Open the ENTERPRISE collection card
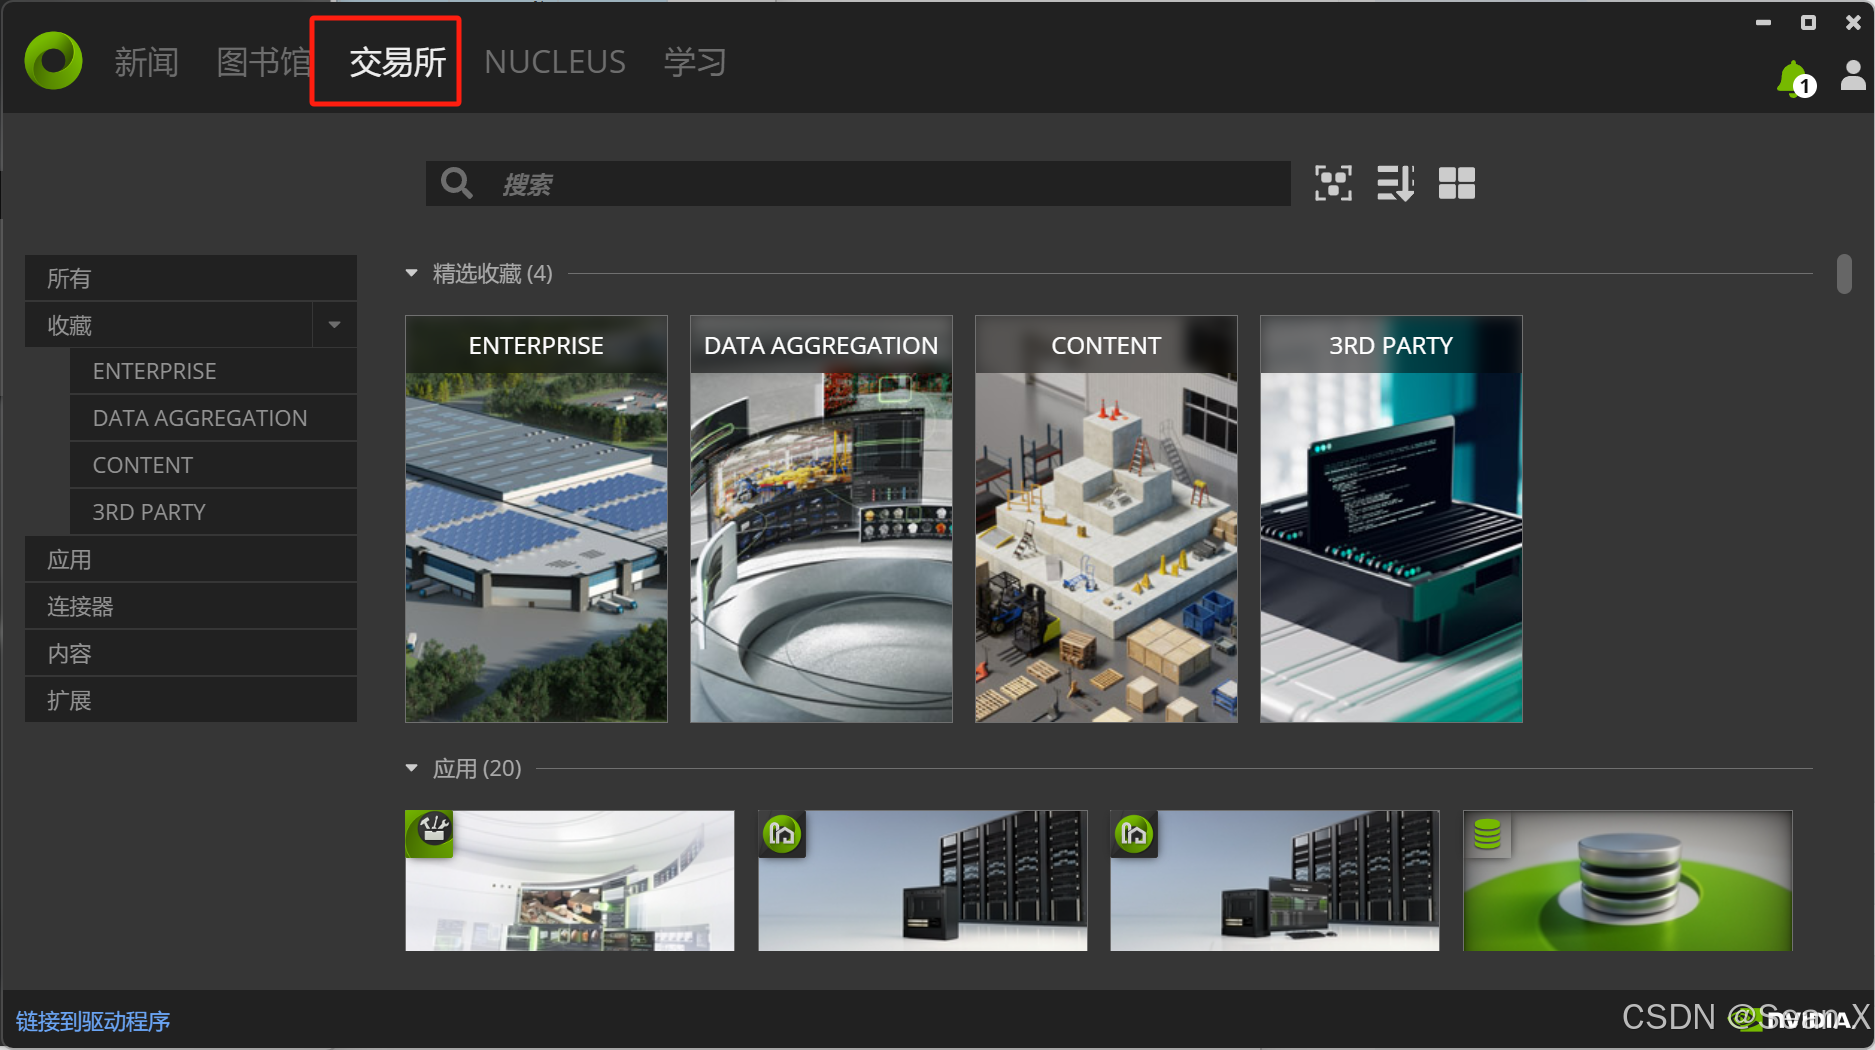Viewport: 1875px width, 1050px height. [536, 519]
